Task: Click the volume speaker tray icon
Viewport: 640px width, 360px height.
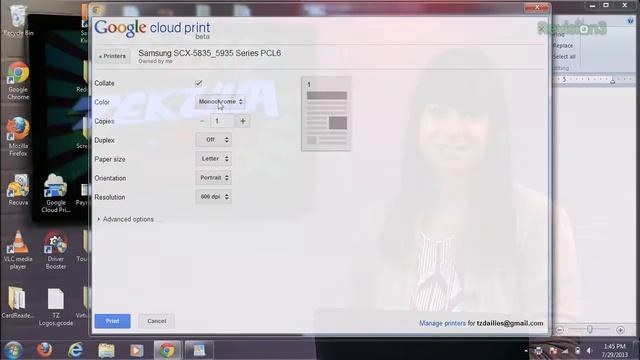Action: pyautogui.click(x=590, y=351)
